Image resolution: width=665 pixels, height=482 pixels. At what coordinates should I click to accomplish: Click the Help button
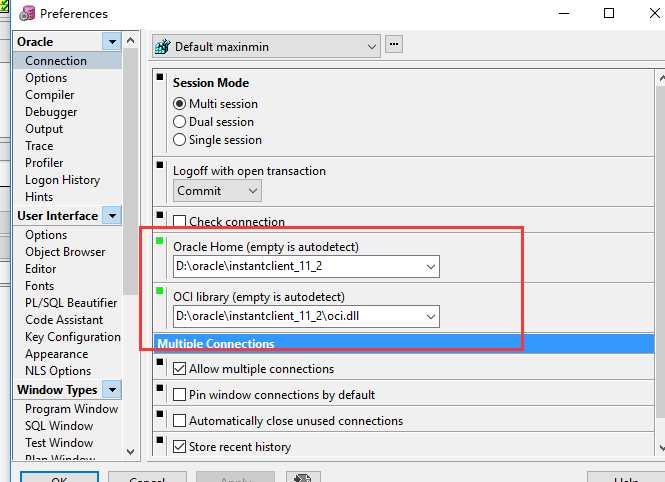tap(626, 476)
